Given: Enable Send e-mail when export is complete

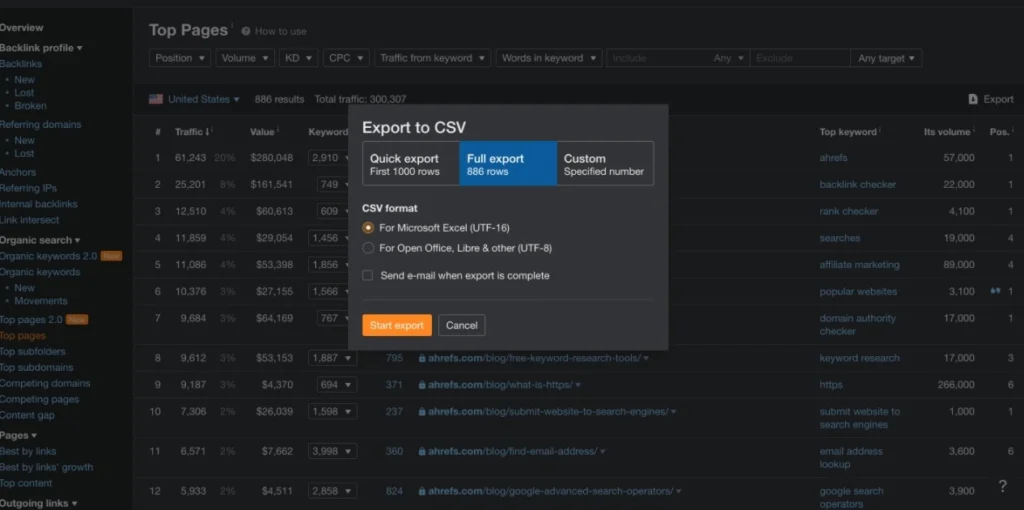Looking at the screenshot, I should click(369, 275).
